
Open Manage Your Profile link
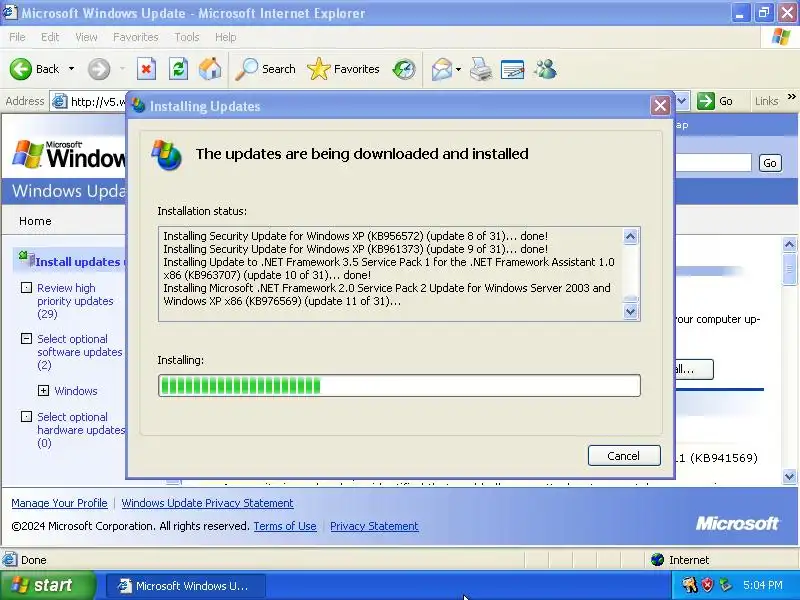59,503
